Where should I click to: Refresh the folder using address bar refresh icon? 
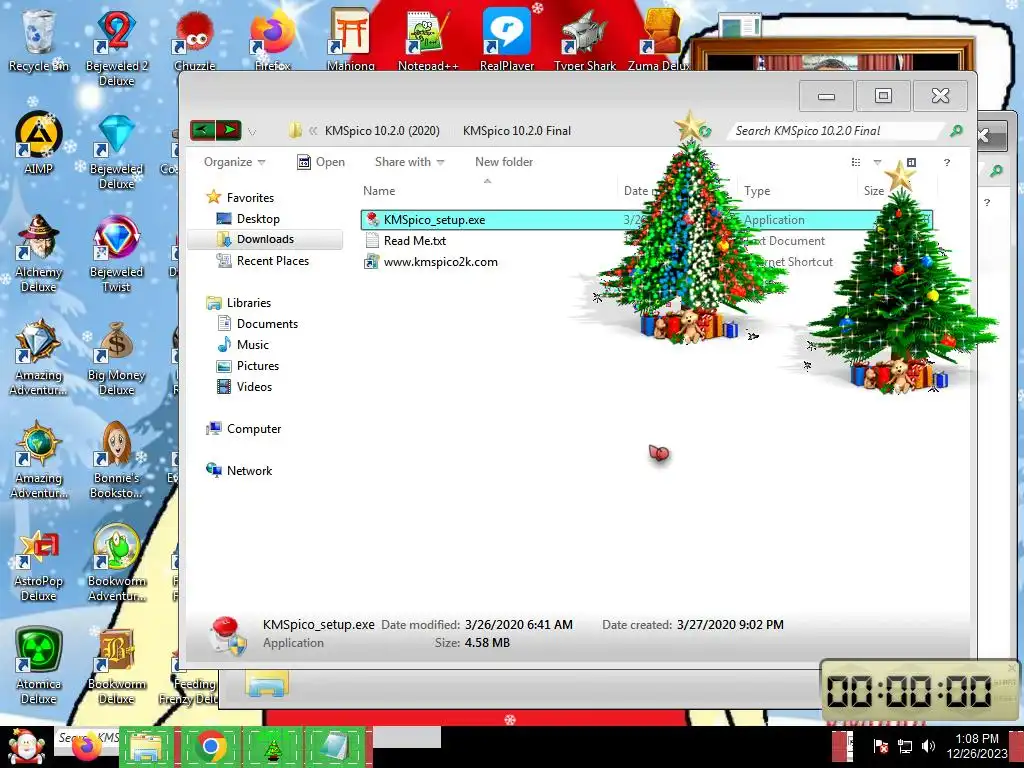(705, 131)
